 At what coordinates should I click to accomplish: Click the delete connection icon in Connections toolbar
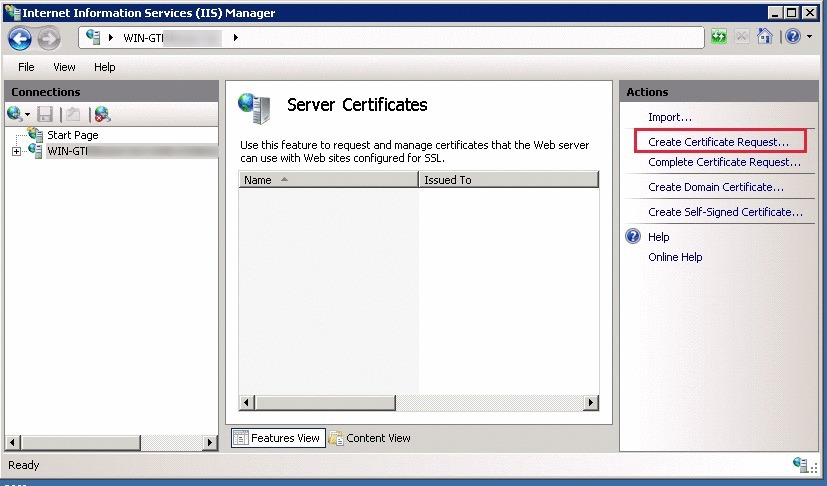pos(102,114)
